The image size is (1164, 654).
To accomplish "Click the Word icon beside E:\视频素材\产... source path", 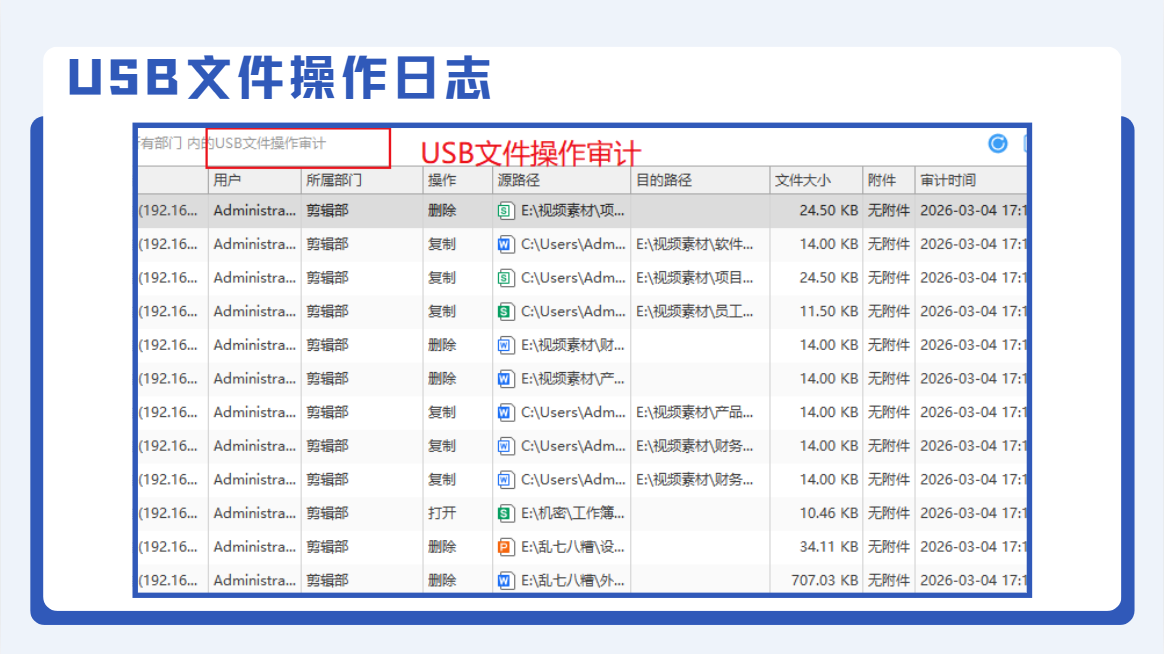I will pyautogui.click(x=505, y=379).
